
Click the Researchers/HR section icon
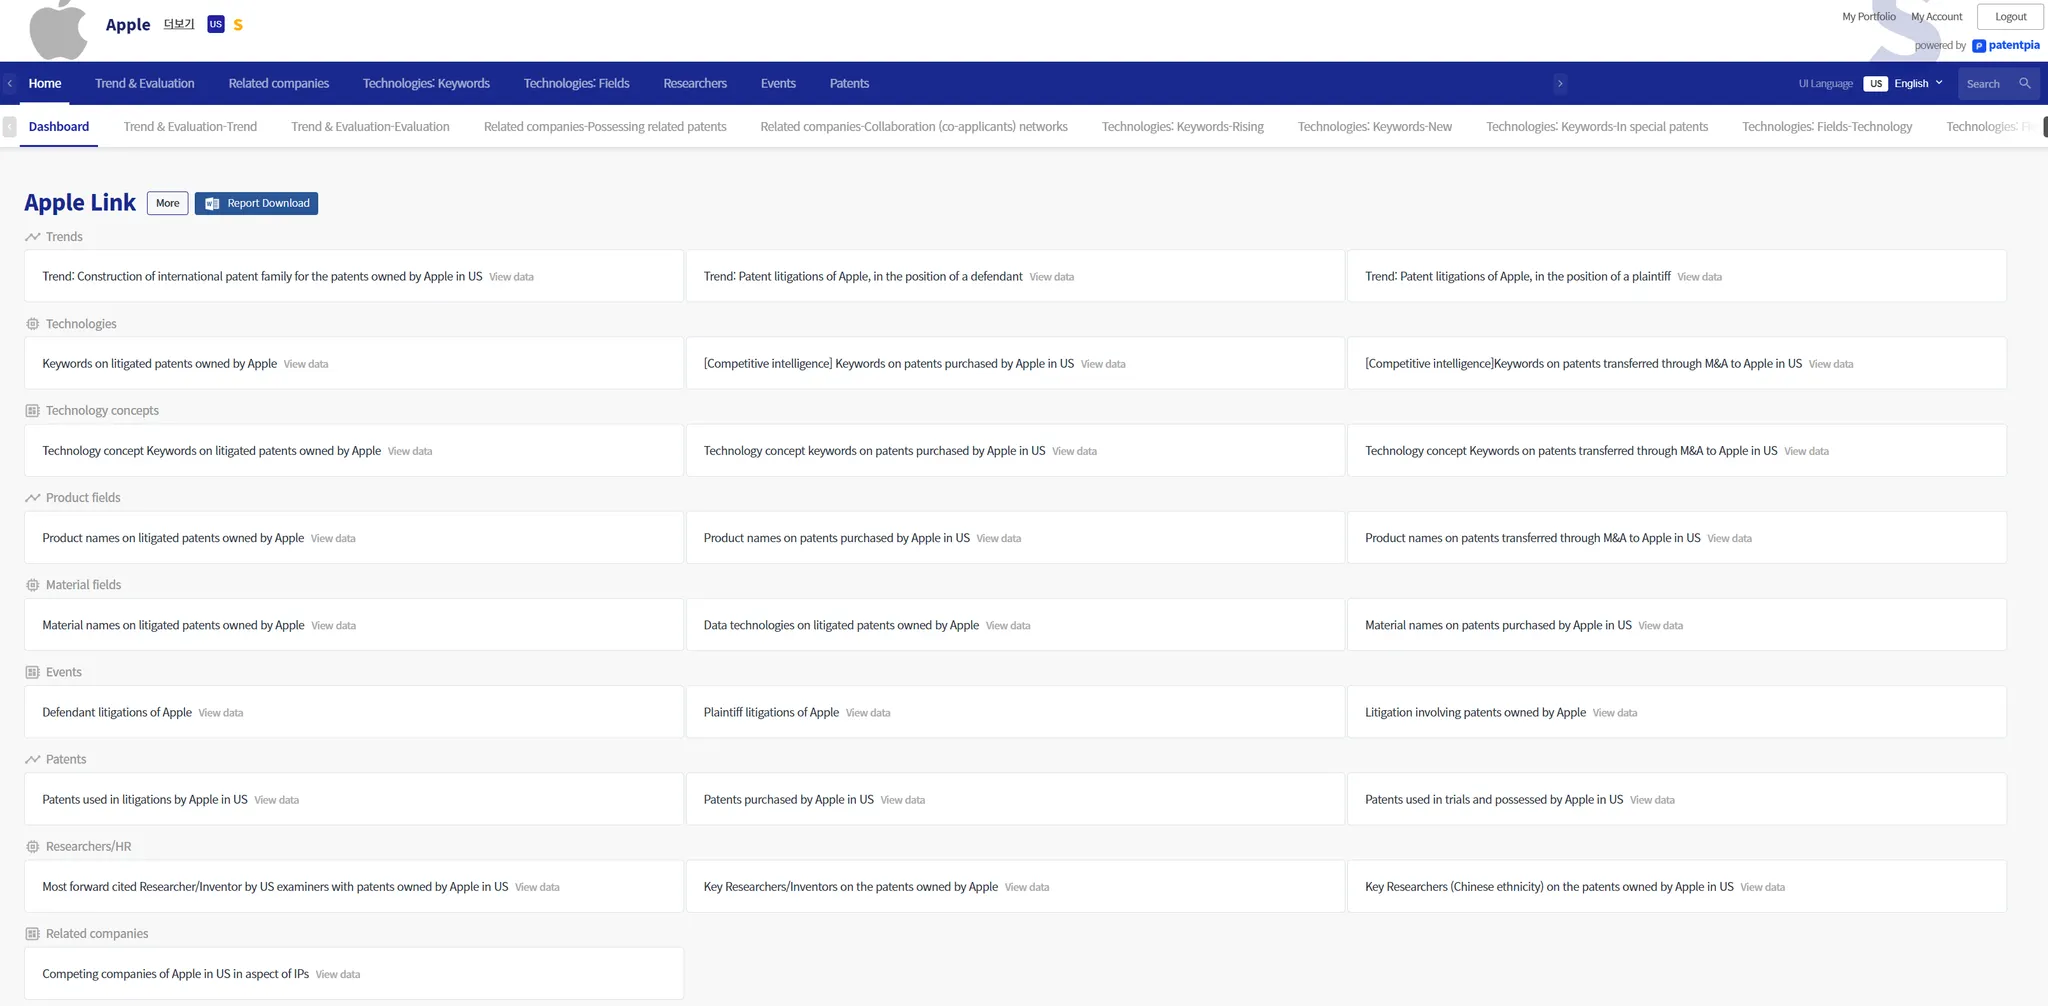33,847
